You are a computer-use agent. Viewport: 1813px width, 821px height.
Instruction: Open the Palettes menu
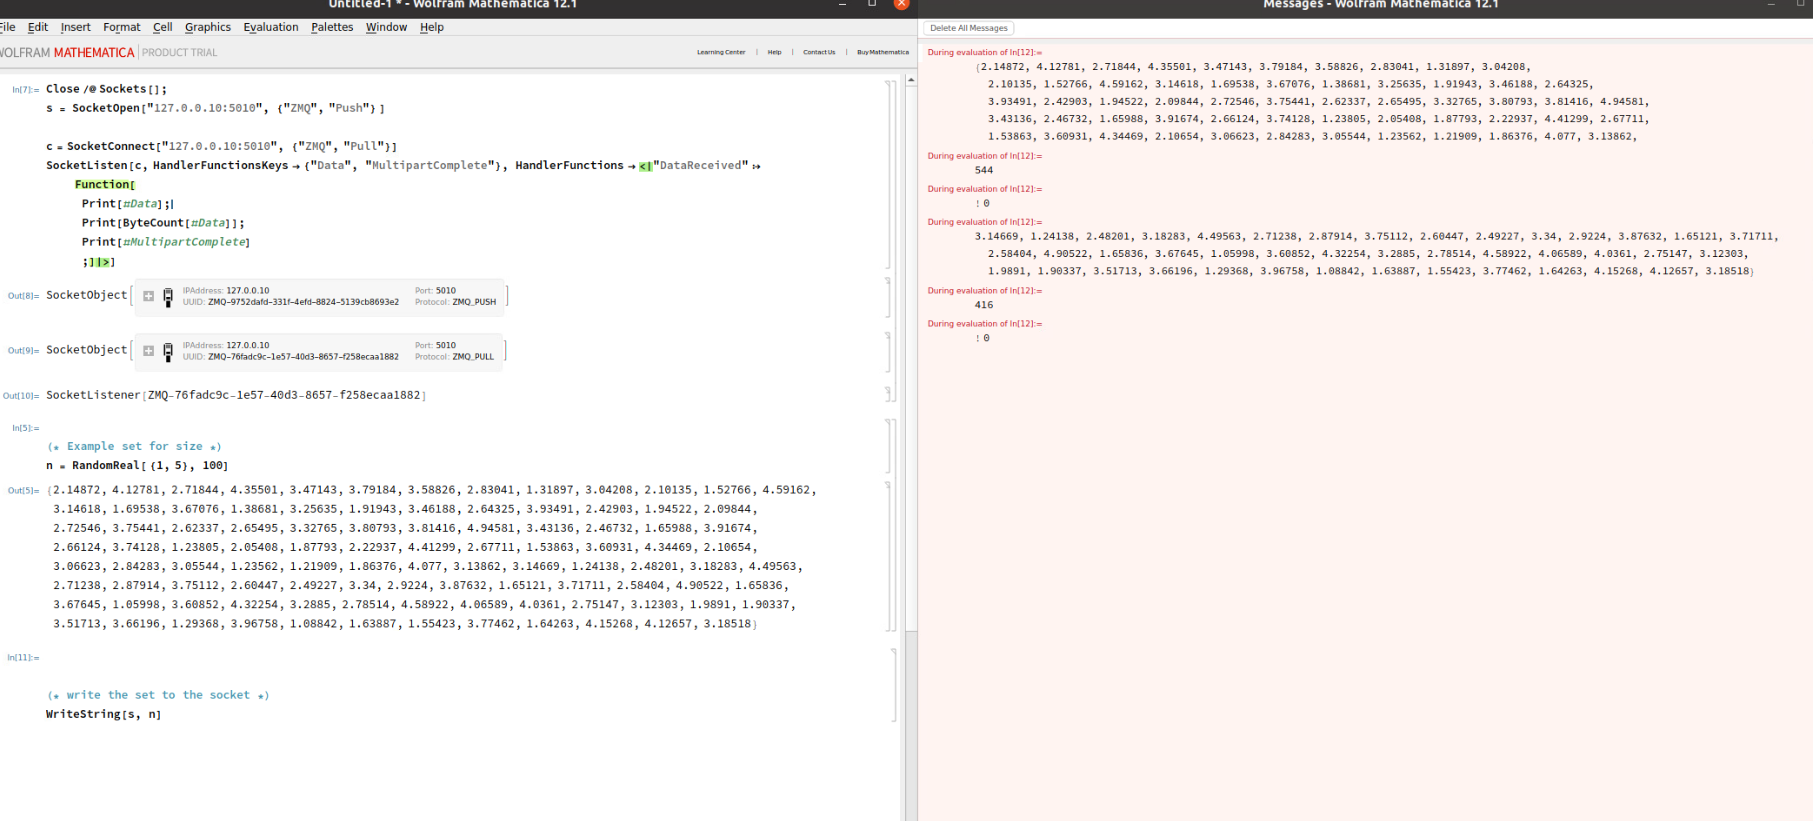click(x=332, y=27)
